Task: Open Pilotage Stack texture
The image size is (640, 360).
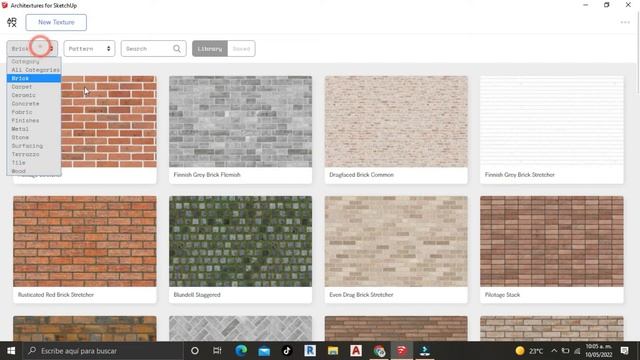Action: [x=552, y=249]
